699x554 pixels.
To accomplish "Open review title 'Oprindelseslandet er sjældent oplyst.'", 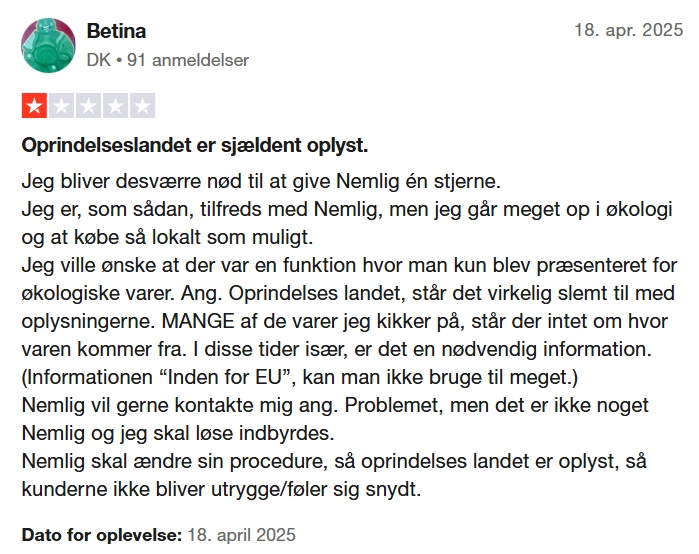I will [x=195, y=146].
